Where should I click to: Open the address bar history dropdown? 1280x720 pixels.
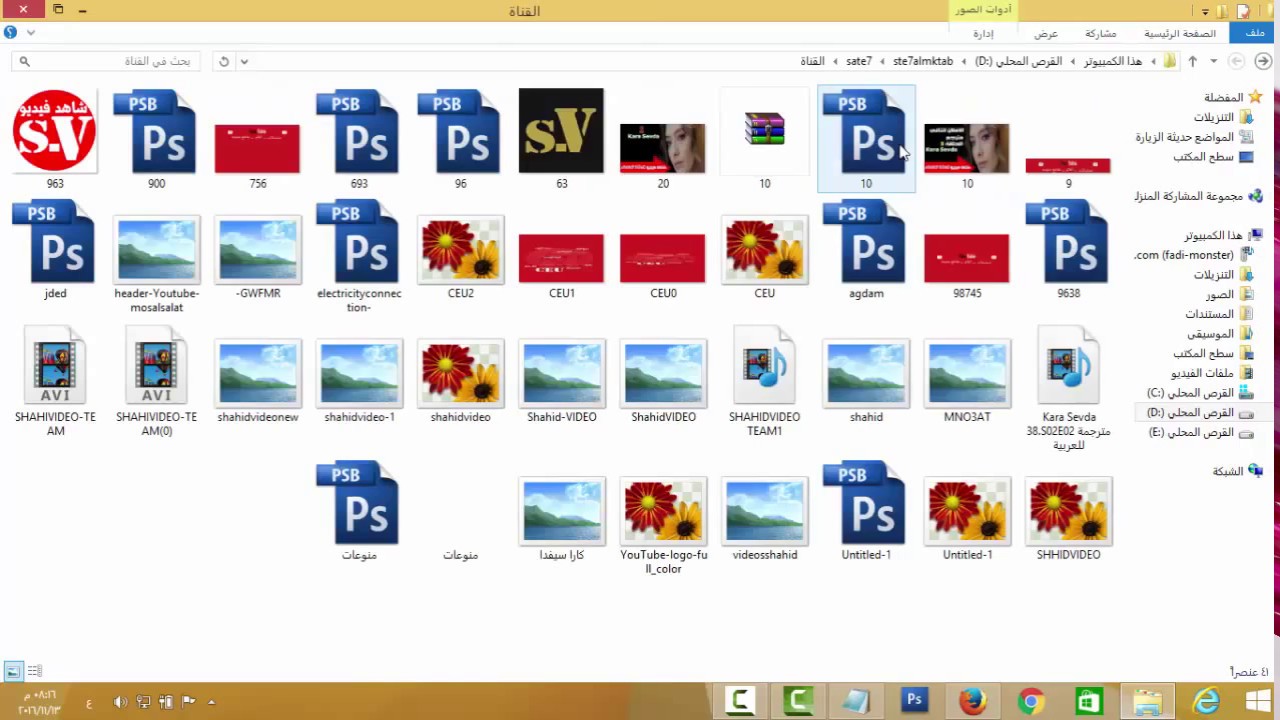(243, 61)
